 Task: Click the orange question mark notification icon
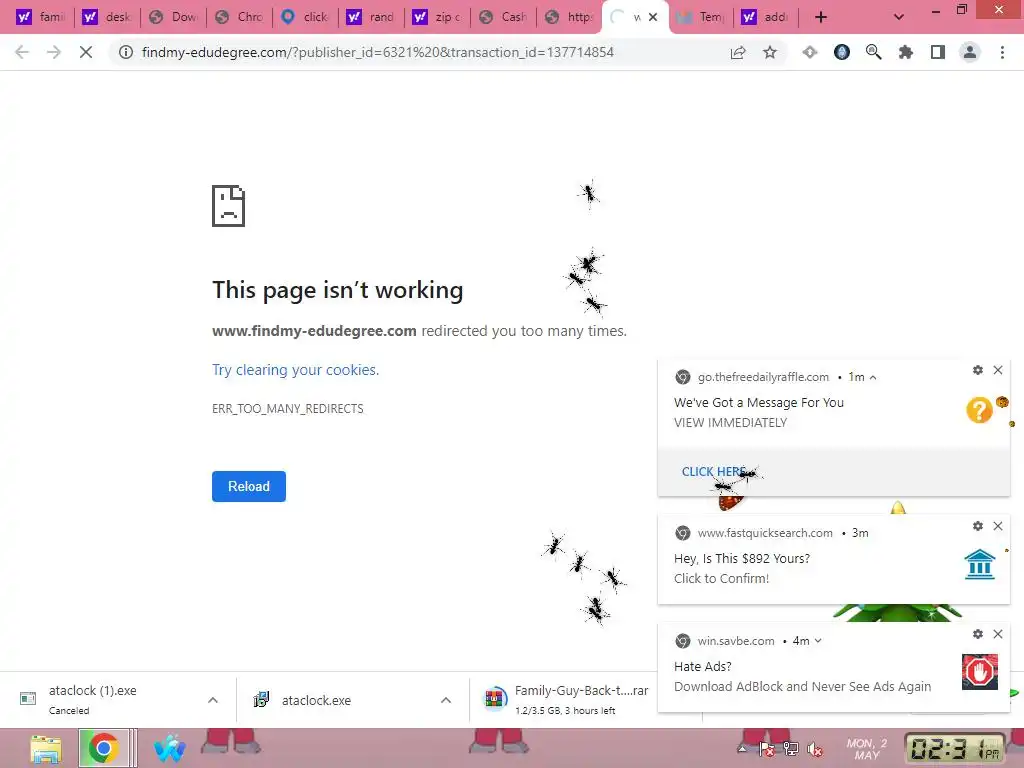[x=979, y=410]
